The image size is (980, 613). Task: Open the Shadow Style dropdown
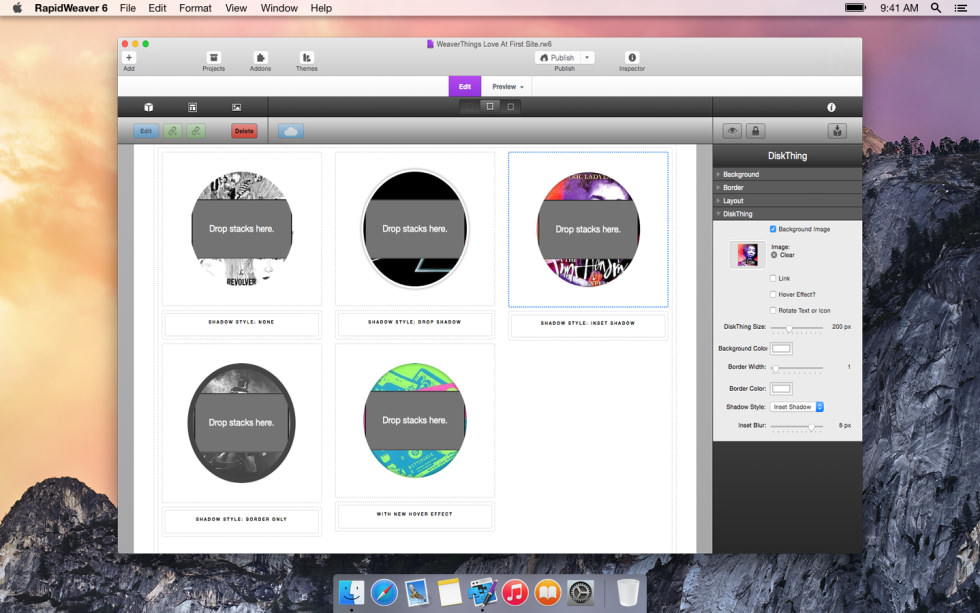point(797,407)
